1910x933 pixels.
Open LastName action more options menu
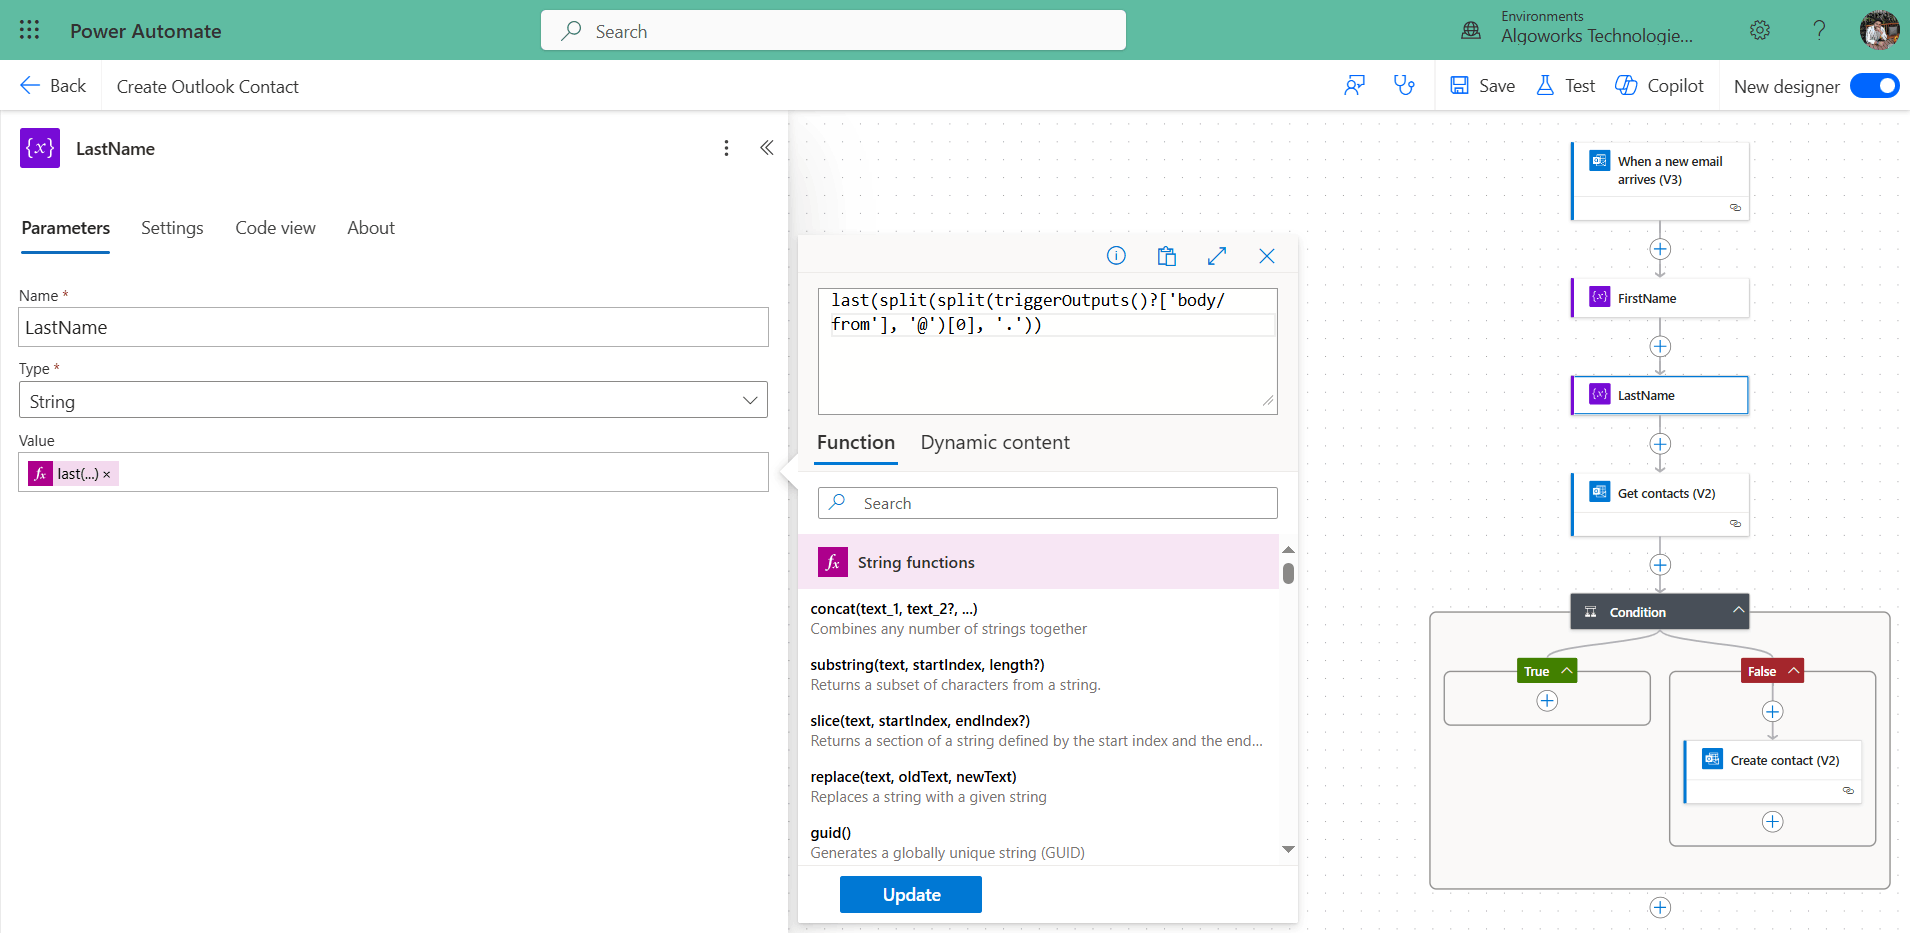pos(726,148)
